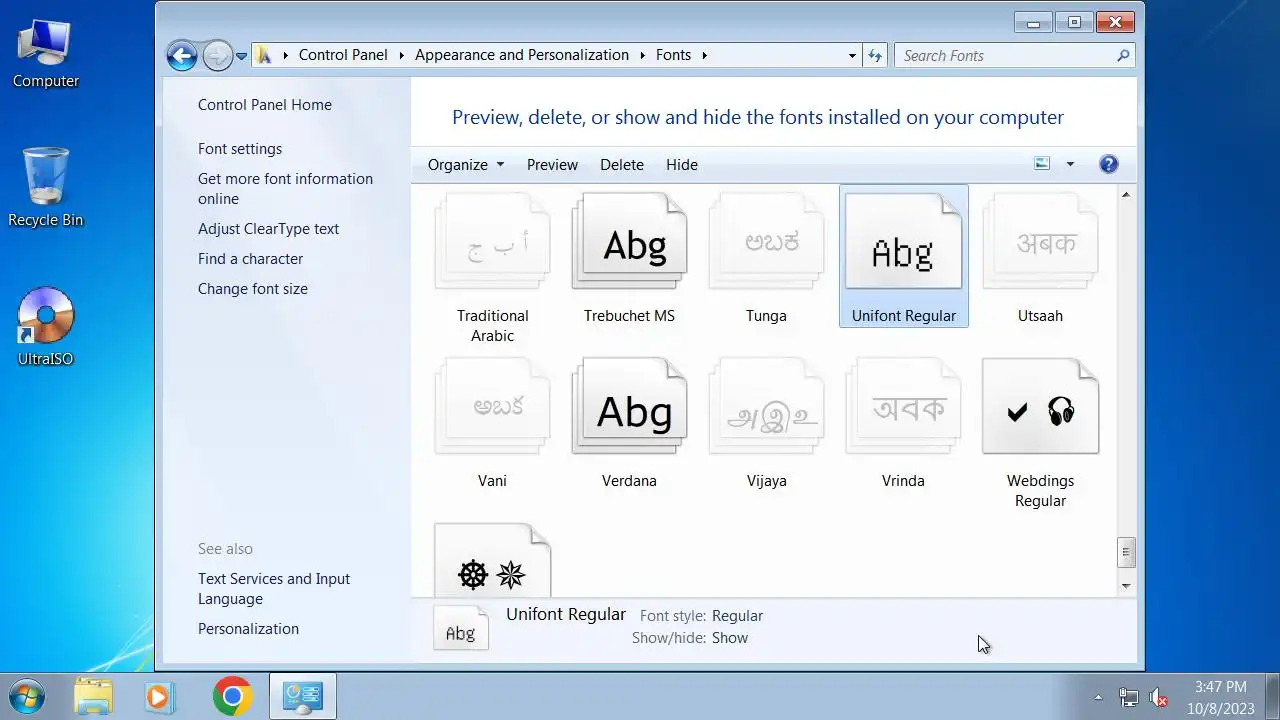
Task: Select the Vani font icon
Action: (492, 408)
